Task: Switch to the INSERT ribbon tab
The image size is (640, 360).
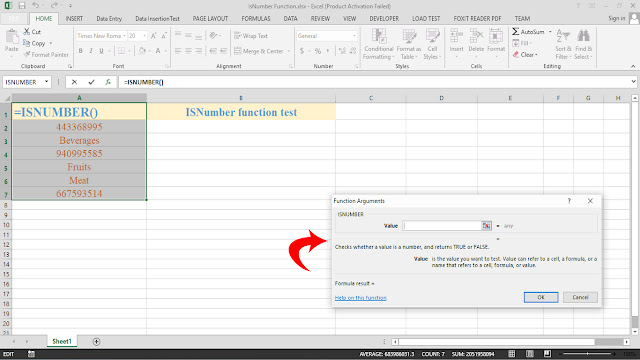Action: [x=74, y=18]
